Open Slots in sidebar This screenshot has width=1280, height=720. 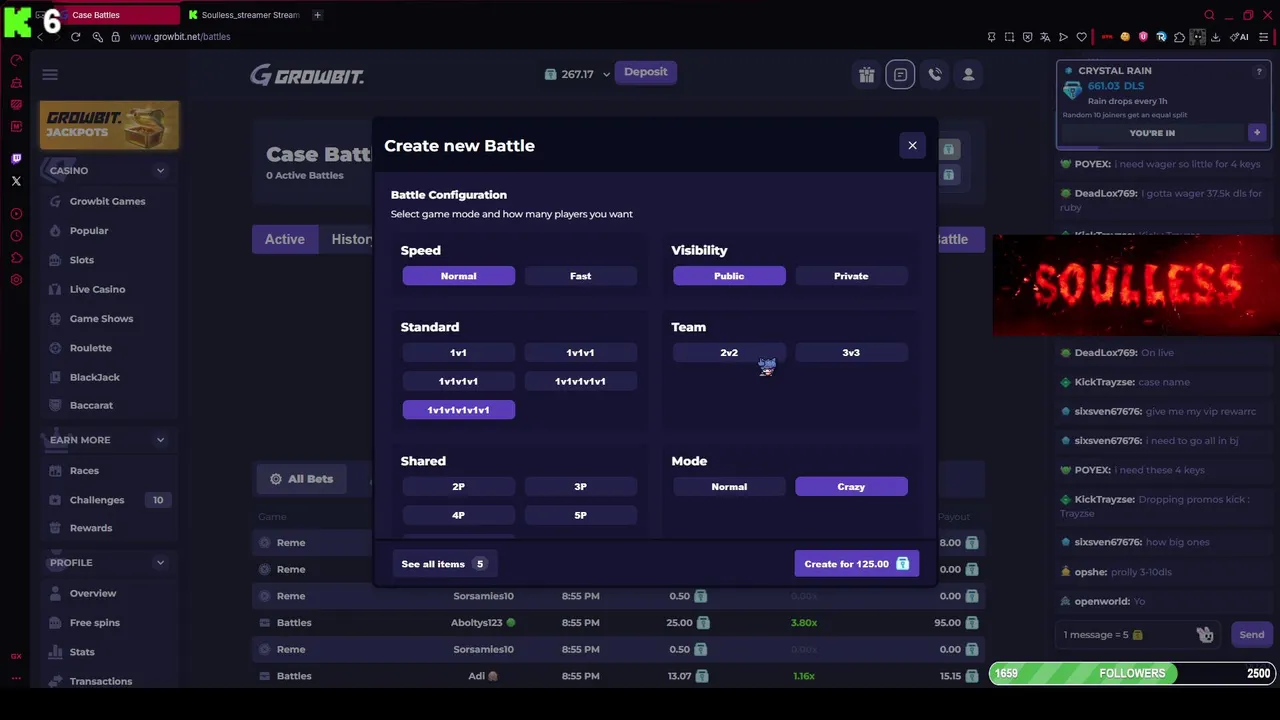tap(82, 260)
